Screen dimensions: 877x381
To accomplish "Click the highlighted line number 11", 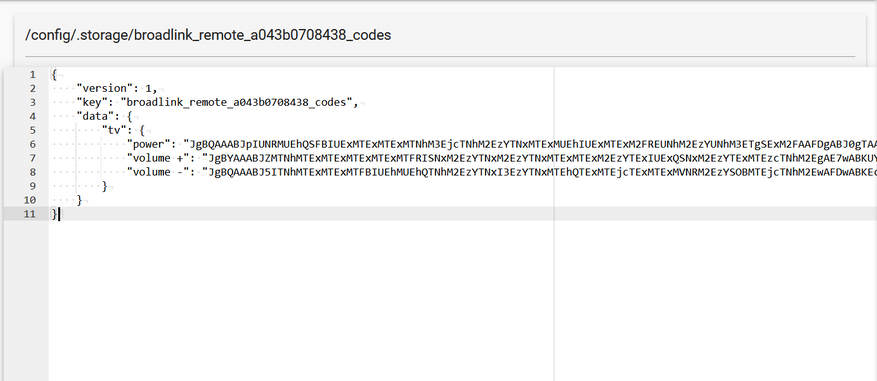I will pos(29,214).
